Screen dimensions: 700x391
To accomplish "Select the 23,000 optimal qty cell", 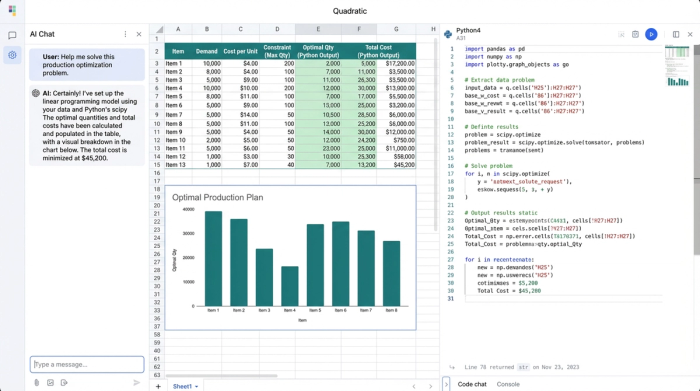I will point(318,148).
